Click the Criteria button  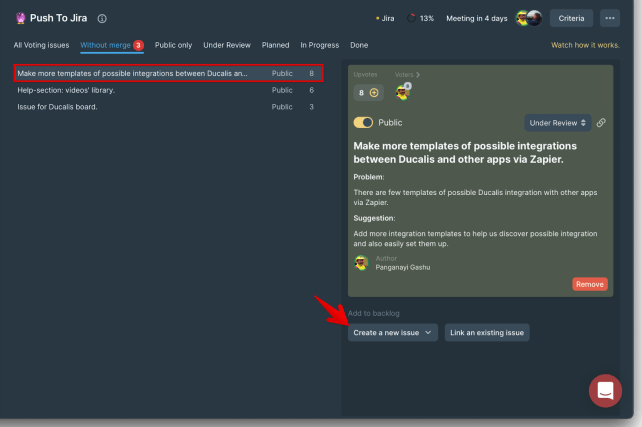pyautogui.click(x=571, y=18)
